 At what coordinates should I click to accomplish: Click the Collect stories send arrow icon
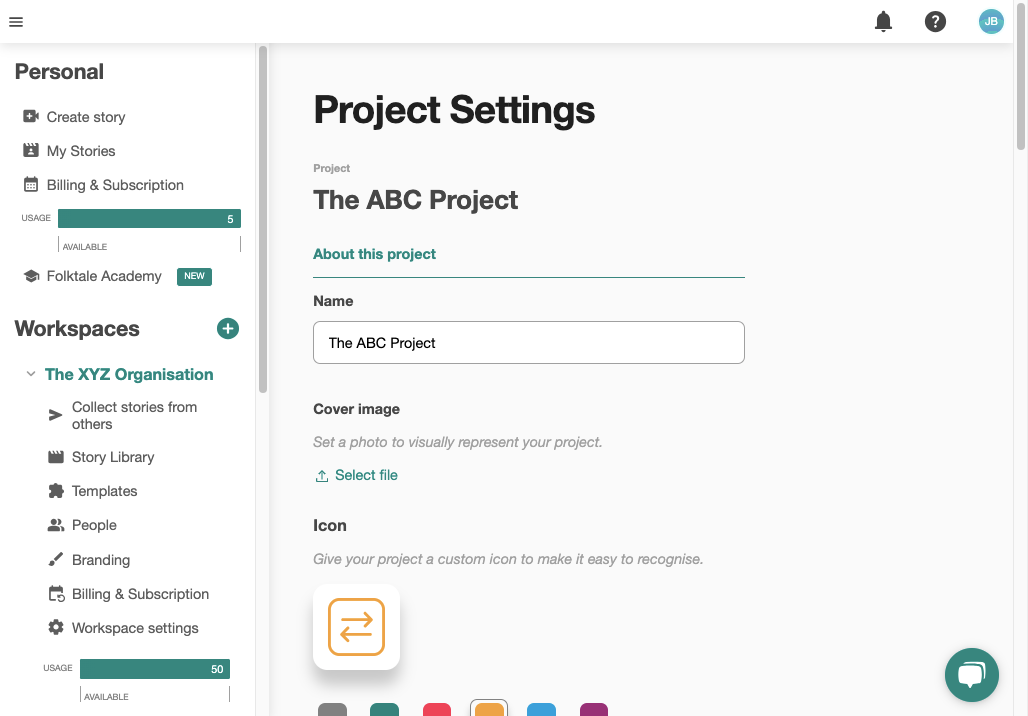click(x=56, y=415)
